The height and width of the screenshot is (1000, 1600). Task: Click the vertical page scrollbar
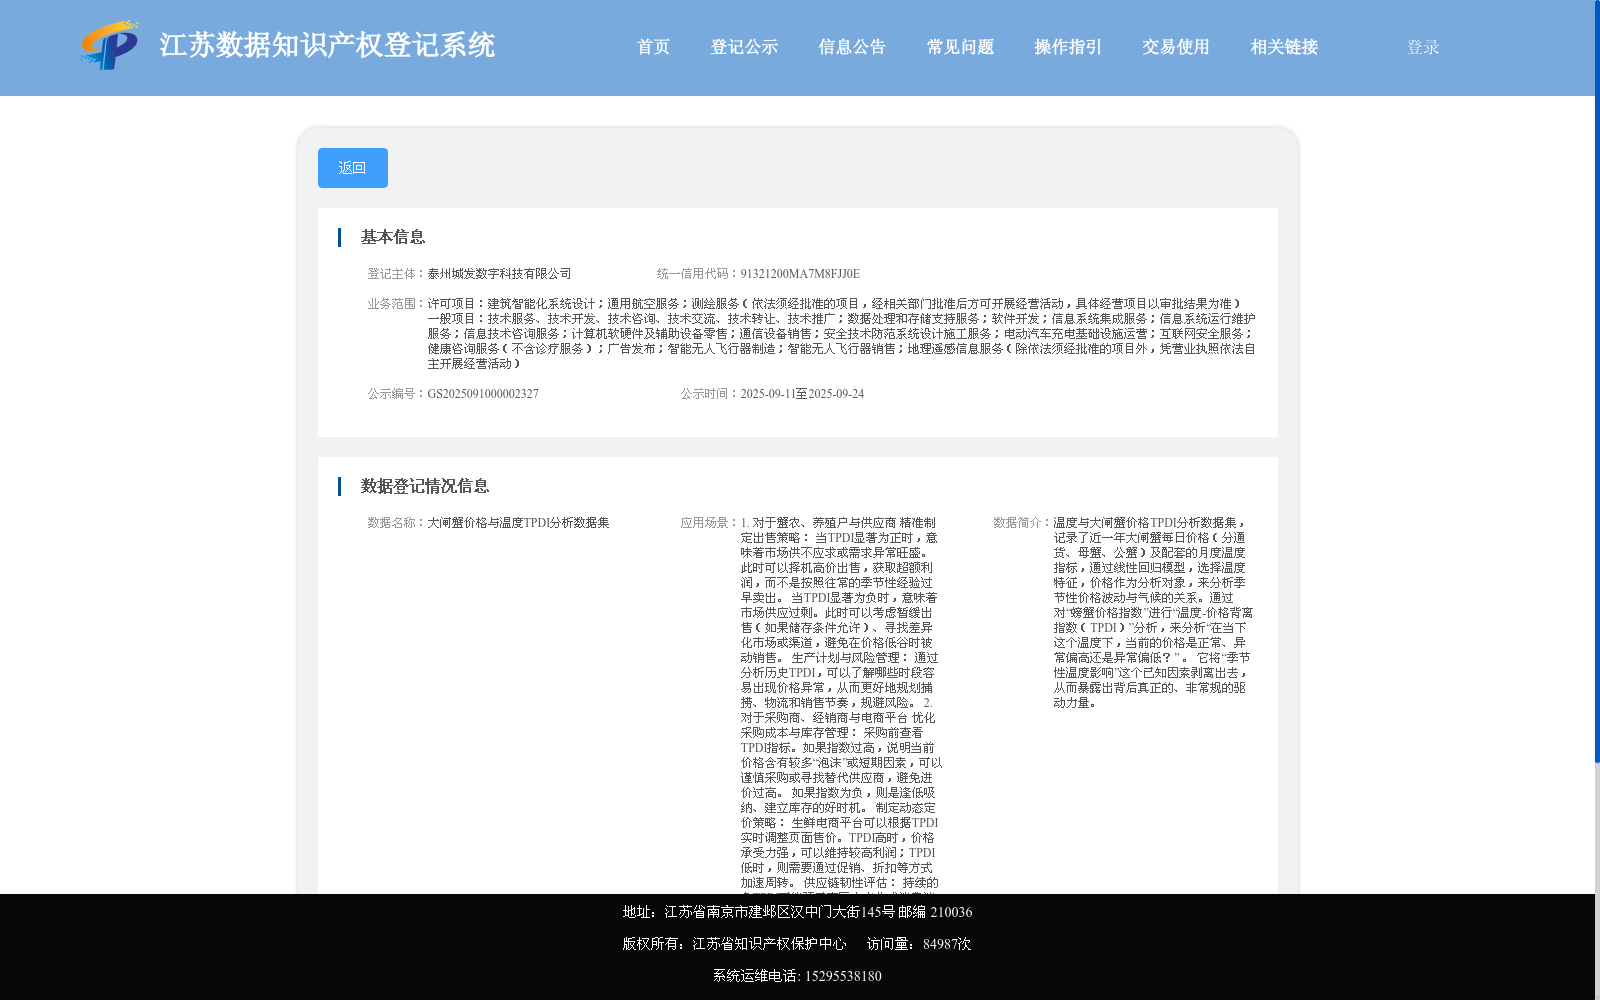pyautogui.click(x=1597, y=380)
